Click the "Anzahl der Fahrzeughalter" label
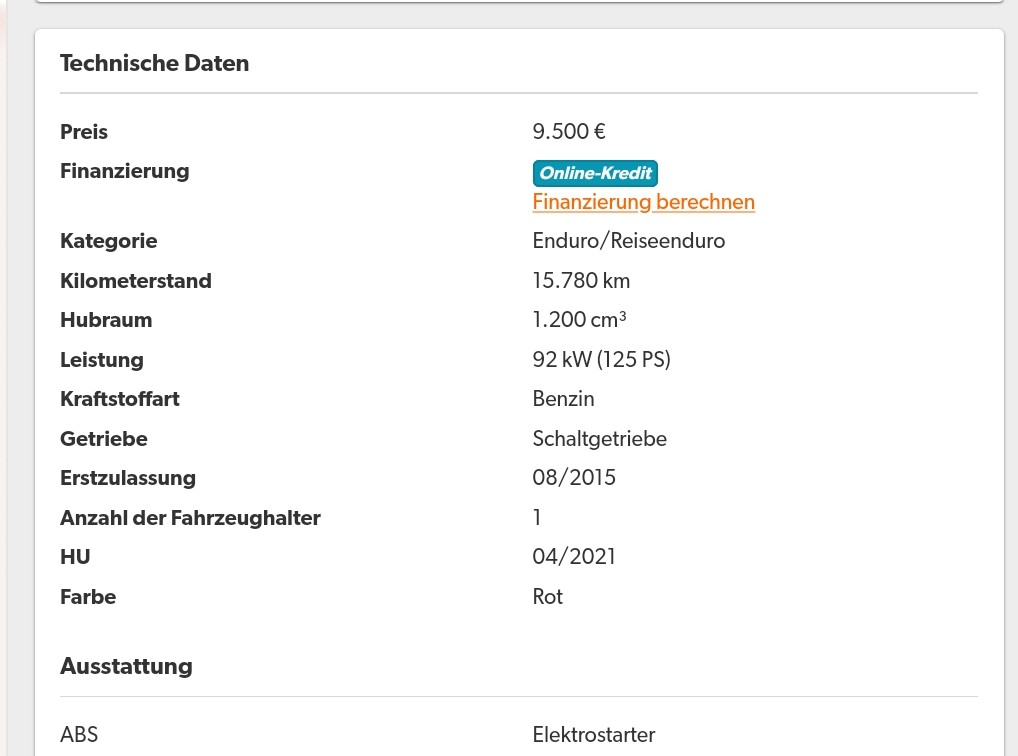The width and height of the screenshot is (1018, 756). point(190,518)
